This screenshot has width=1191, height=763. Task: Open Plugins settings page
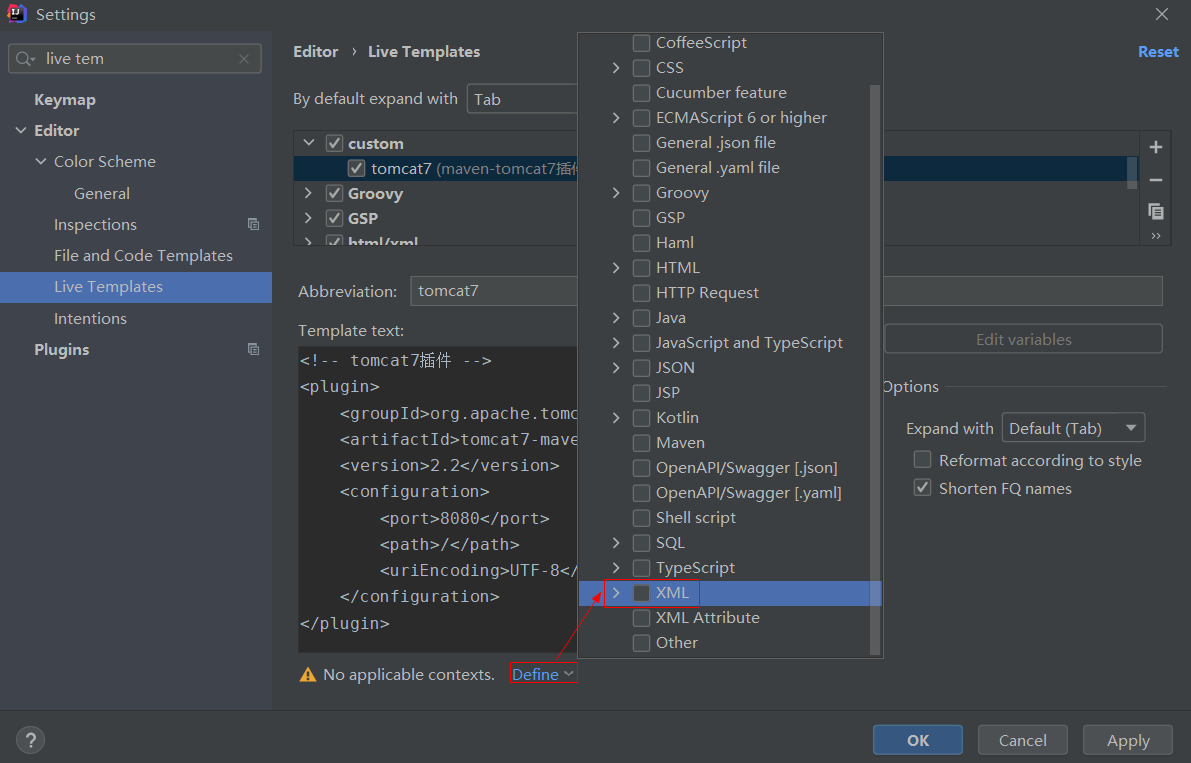62,350
